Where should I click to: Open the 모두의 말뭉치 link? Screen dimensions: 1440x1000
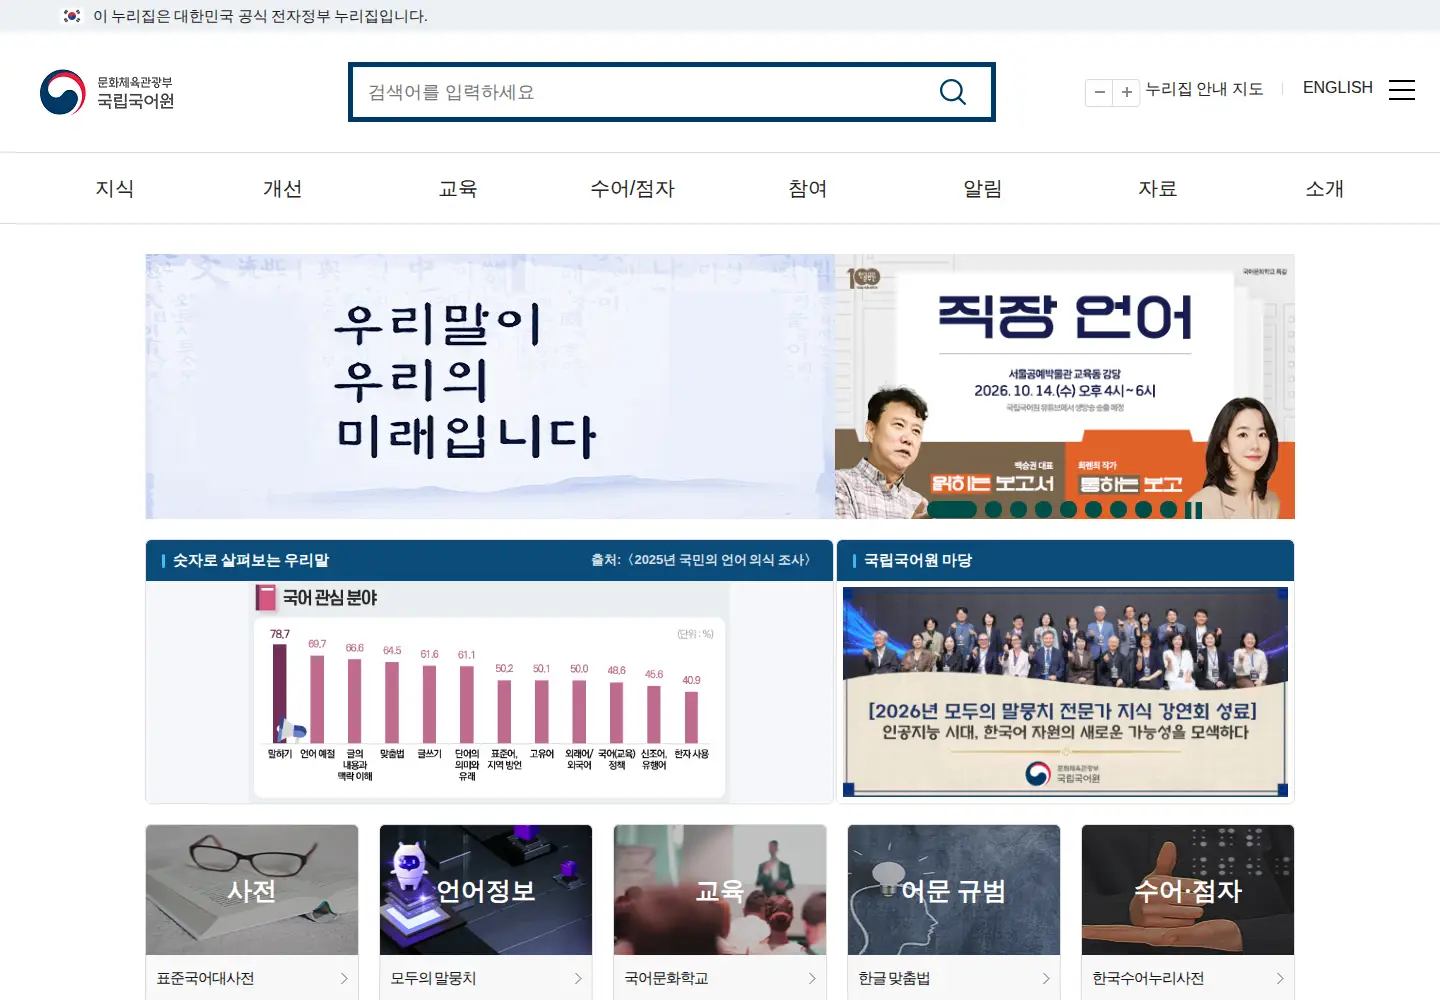[433, 978]
